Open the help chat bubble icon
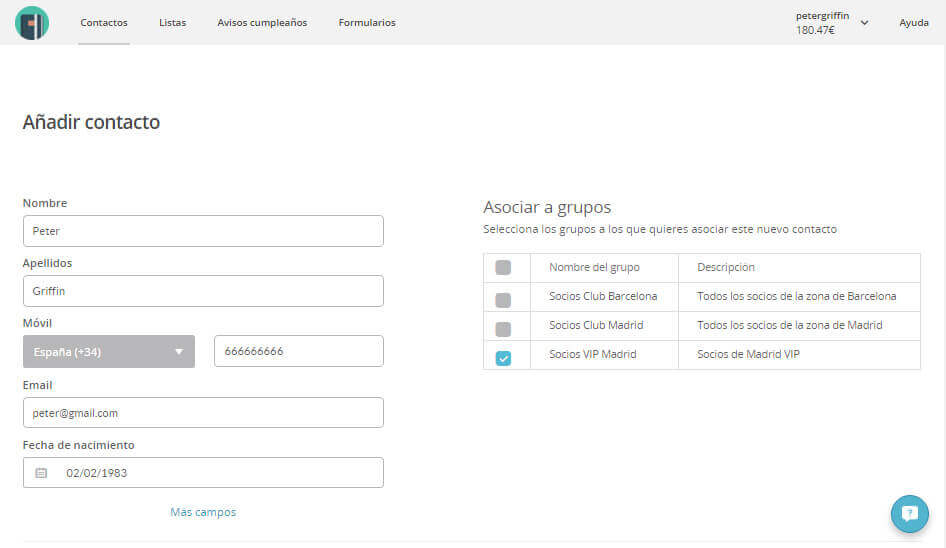The height and width of the screenshot is (548, 946). click(909, 514)
